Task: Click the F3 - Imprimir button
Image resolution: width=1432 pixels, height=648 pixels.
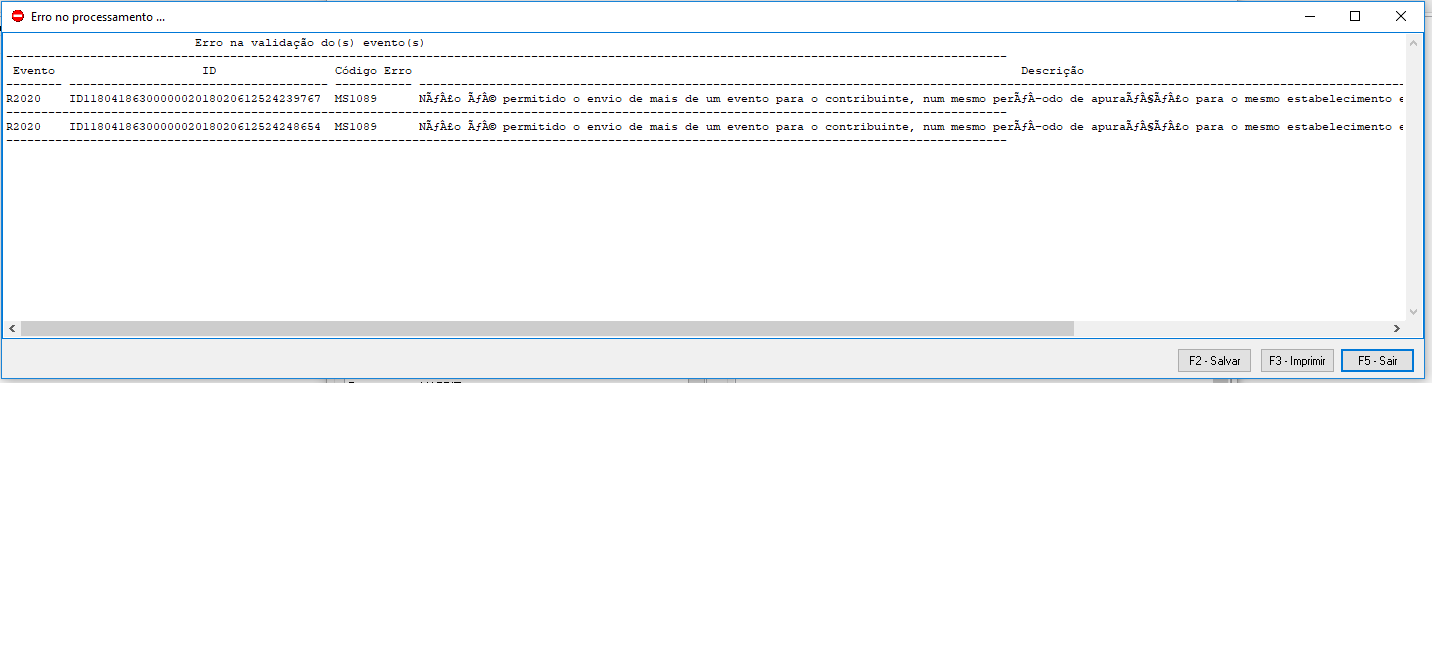Action: click(x=1297, y=361)
